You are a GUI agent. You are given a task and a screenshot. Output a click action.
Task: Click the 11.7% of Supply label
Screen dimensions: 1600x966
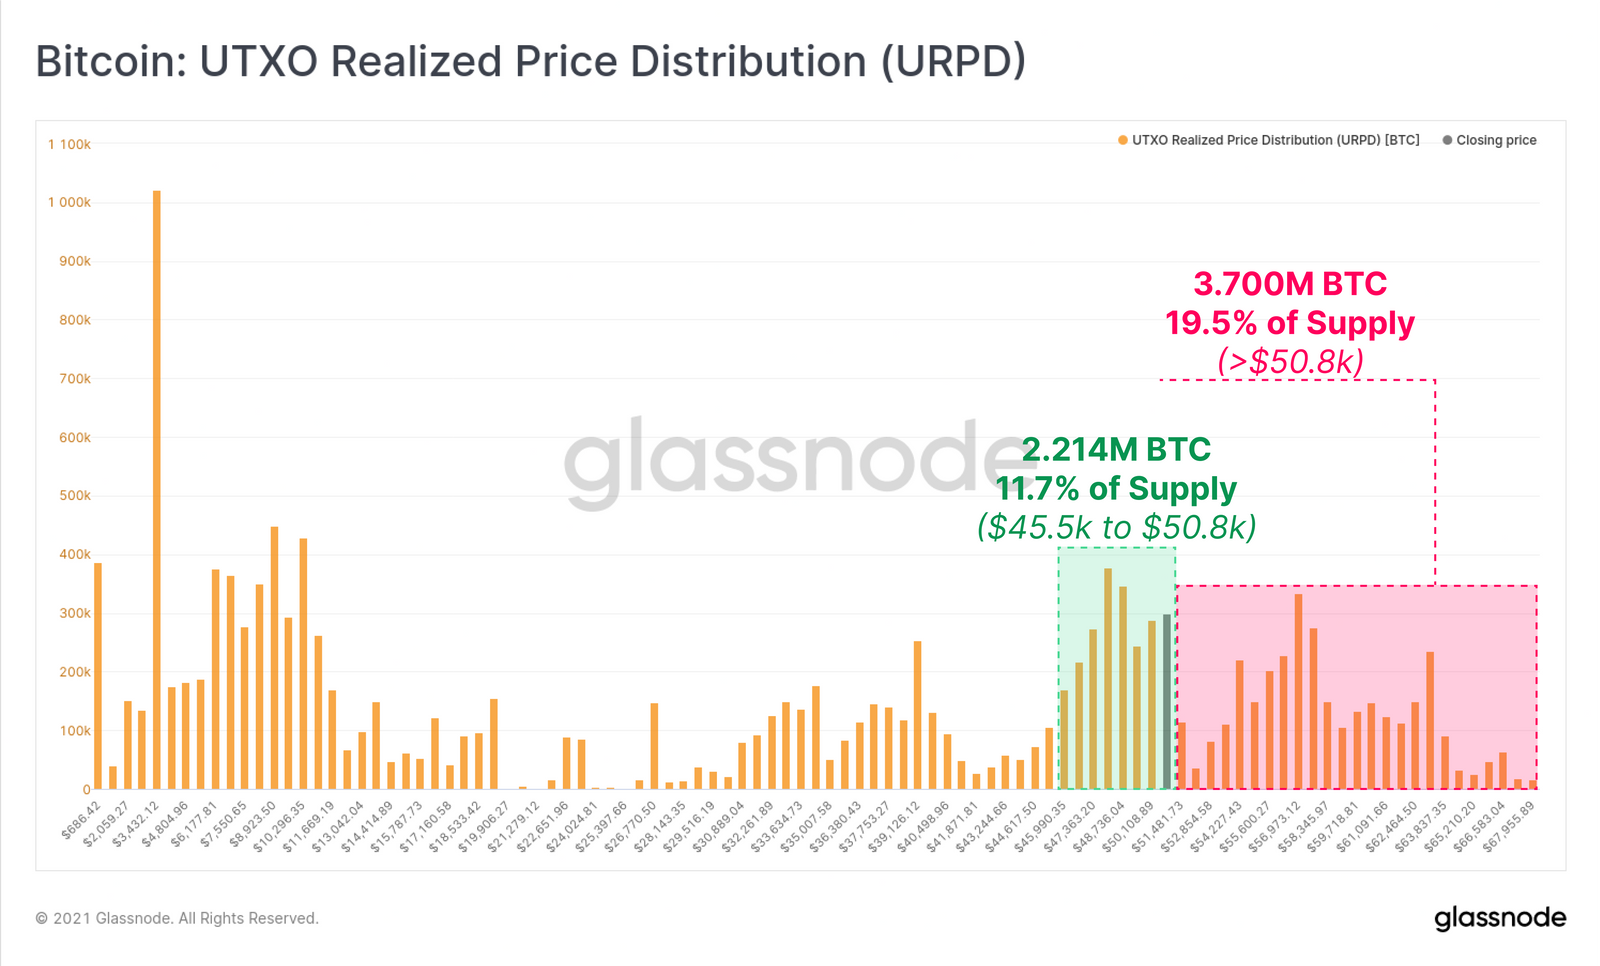tap(1116, 489)
